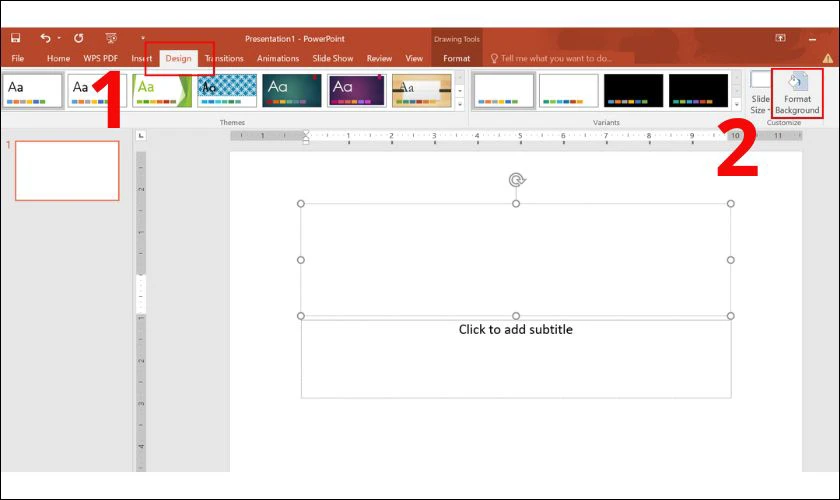Expand the Themes gallery more arrow
The height and width of the screenshot is (500, 840).
(x=460, y=104)
